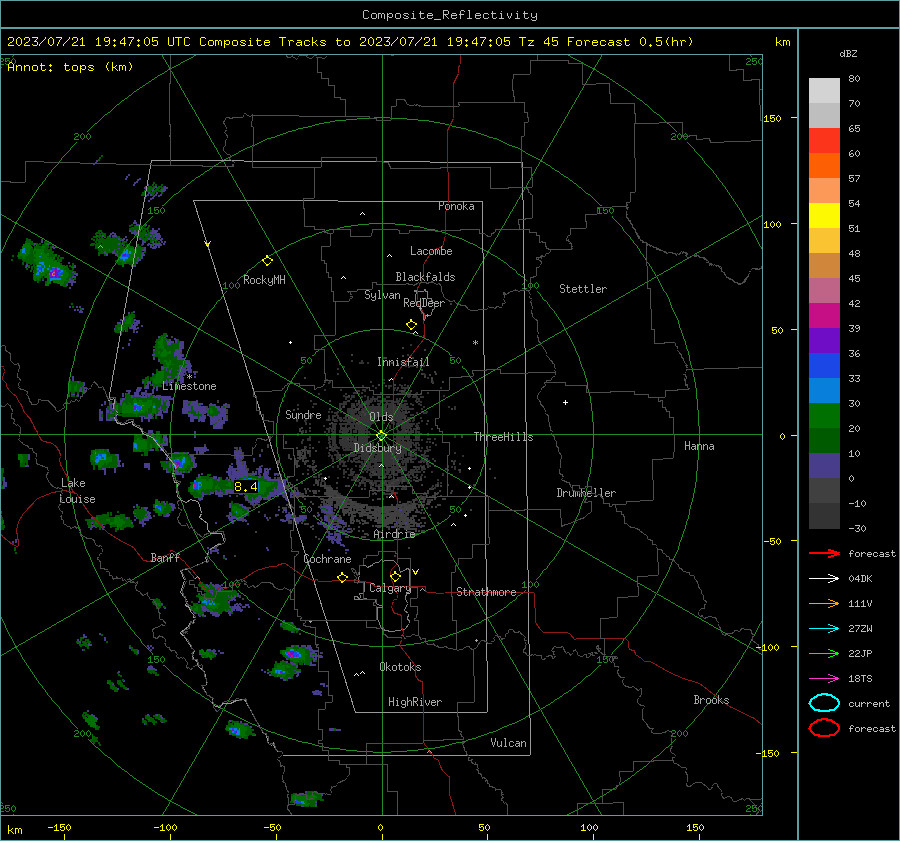900x841 pixels.
Task: Click the cyan 27ZW arrow in legend
Action: pyautogui.click(x=824, y=629)
